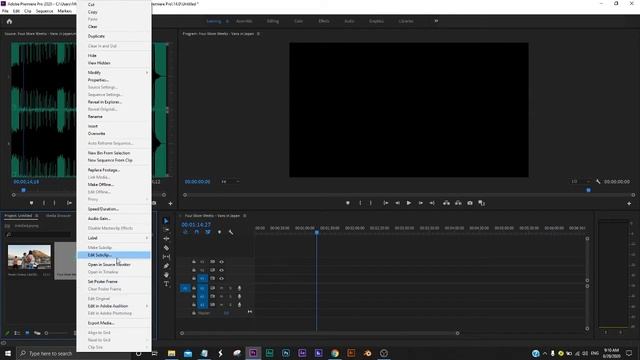640x360 pixels.
Task: Open timeline sequence panel menu
Action: tap(245, 216)
